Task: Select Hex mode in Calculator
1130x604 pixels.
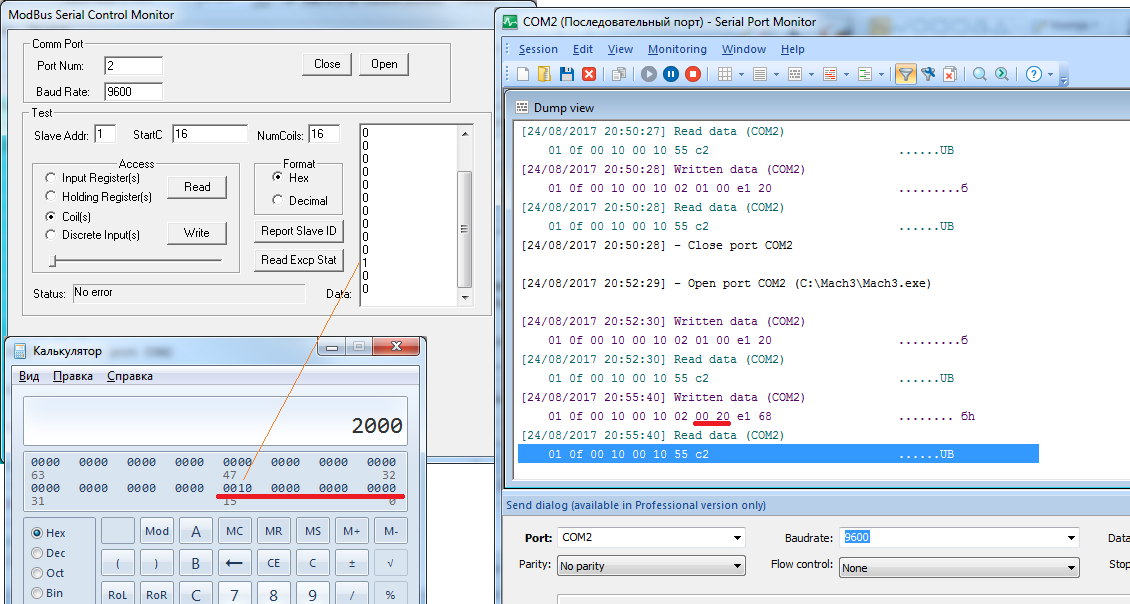Action: tap(37, 533)
